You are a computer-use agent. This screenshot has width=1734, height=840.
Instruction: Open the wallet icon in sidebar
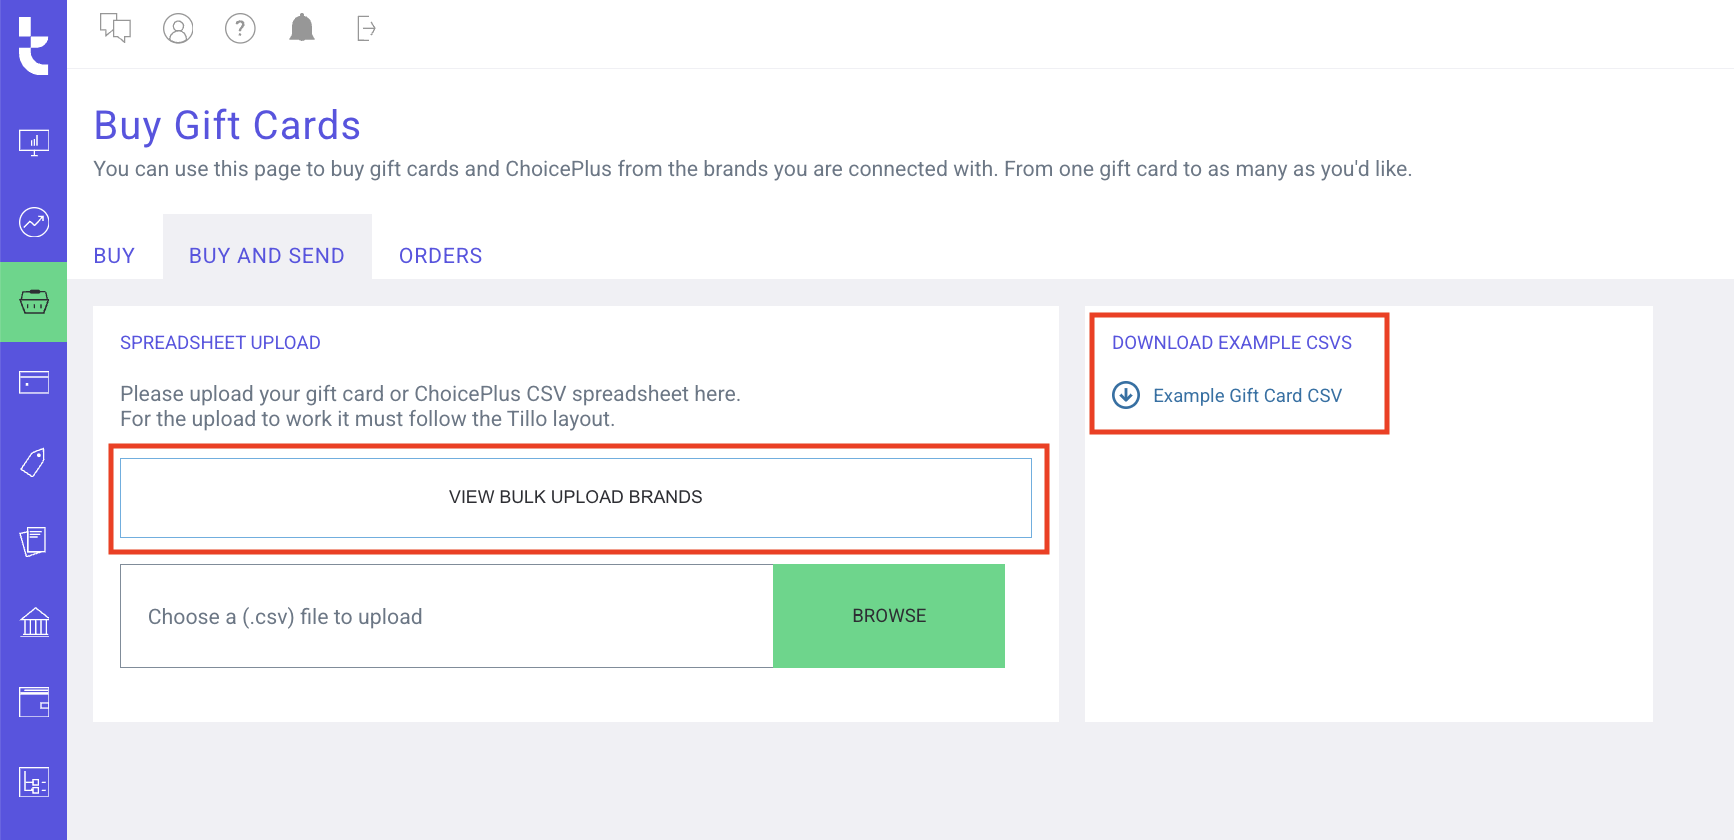tap(34, 702)
